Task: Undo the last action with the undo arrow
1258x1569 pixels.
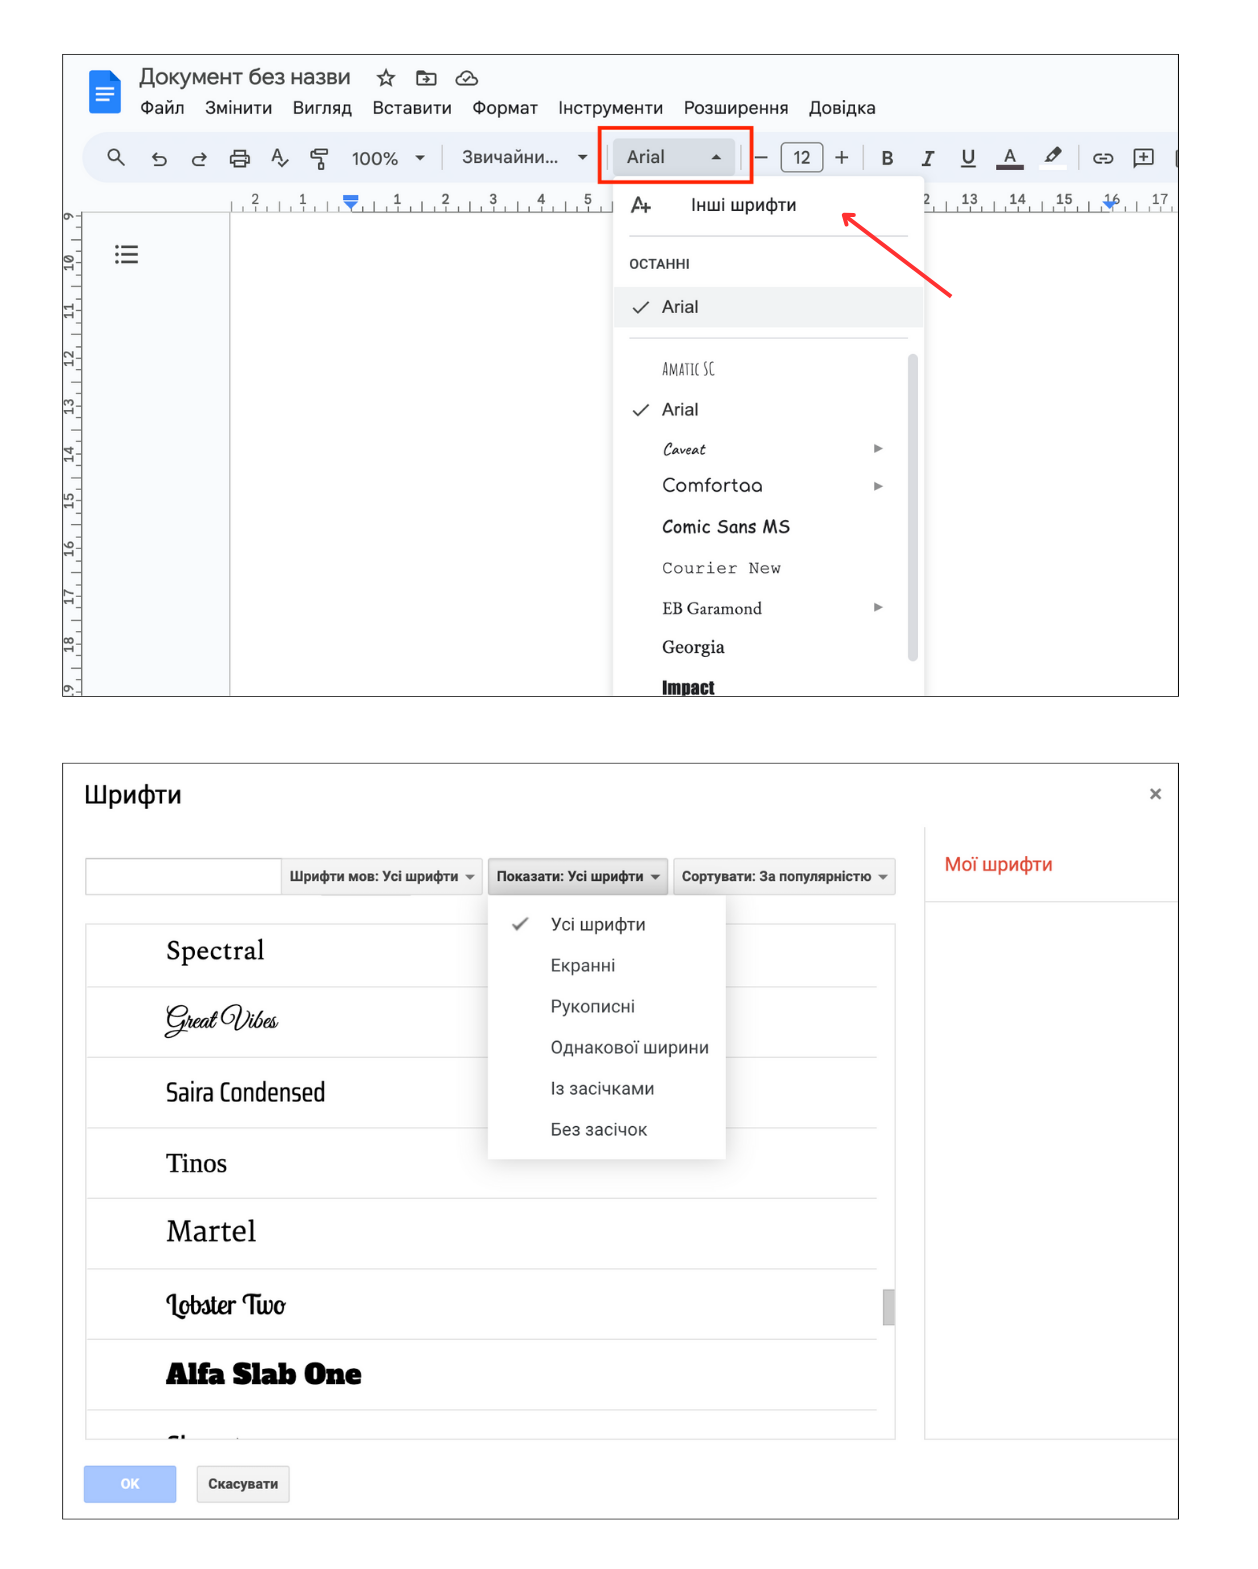Action: tap(159, 158)
